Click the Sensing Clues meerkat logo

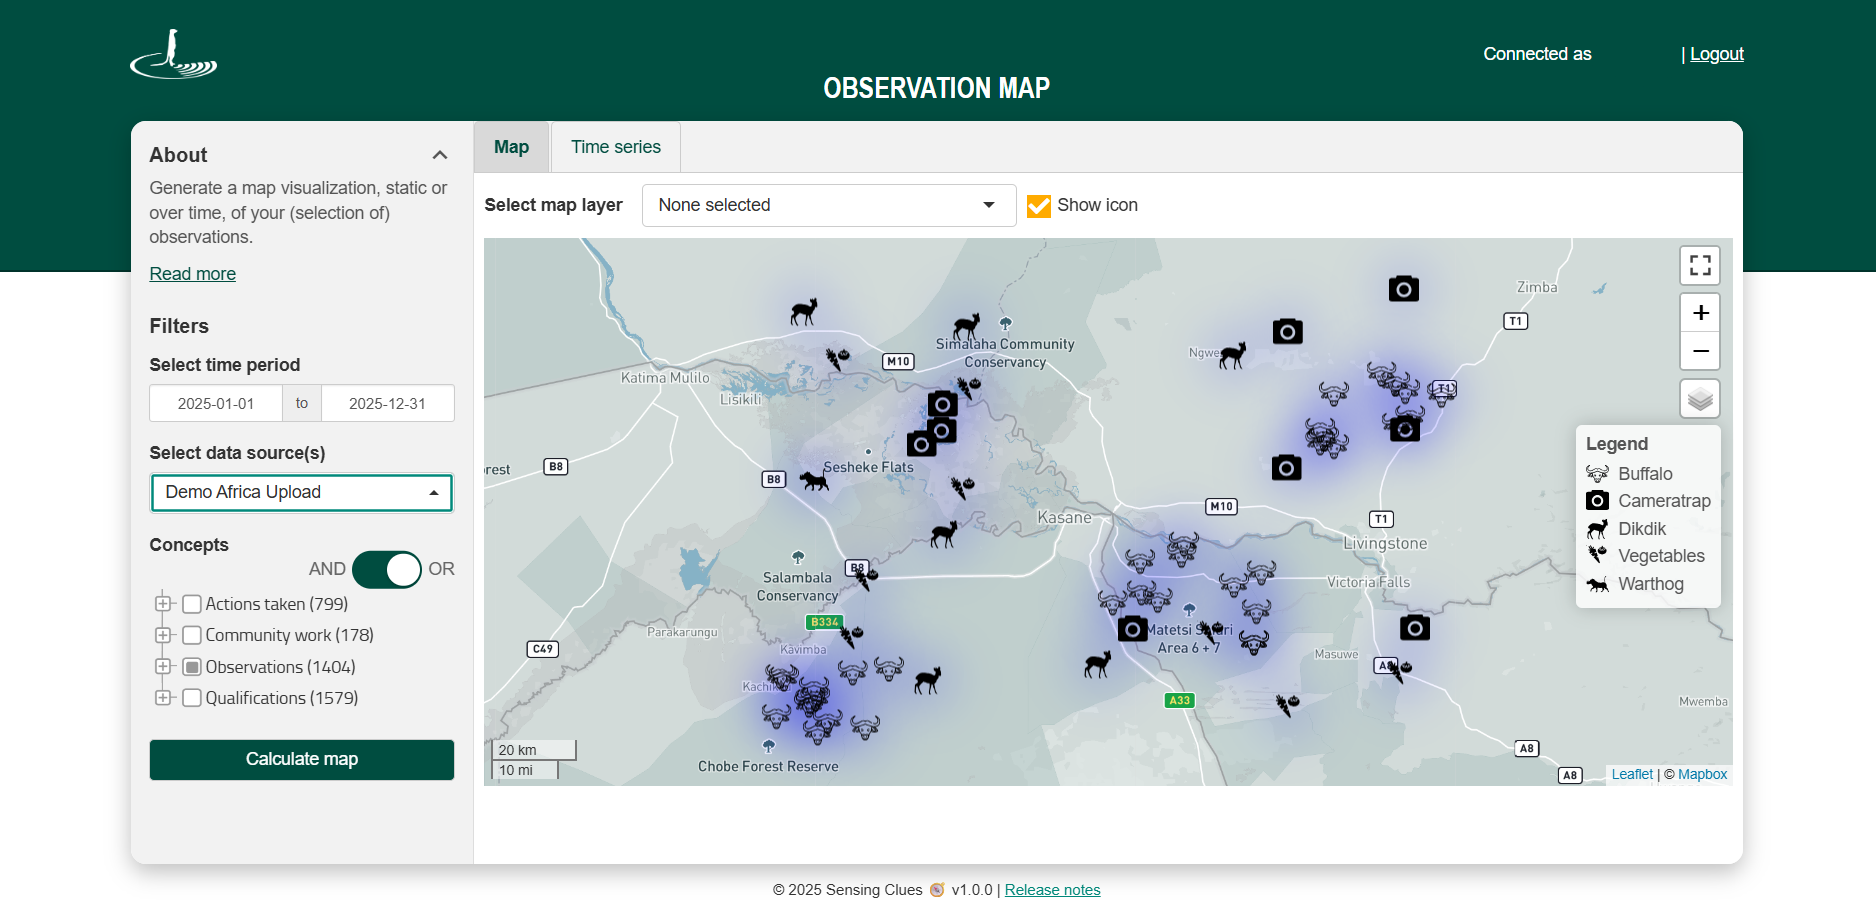174,54
